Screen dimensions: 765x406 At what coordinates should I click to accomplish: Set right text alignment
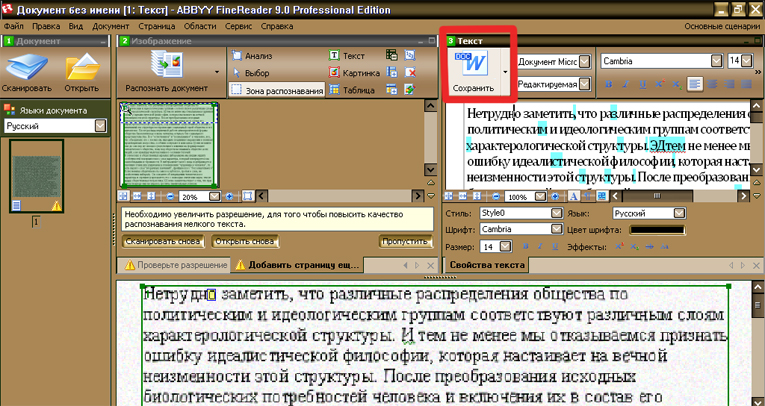point(729,84)
